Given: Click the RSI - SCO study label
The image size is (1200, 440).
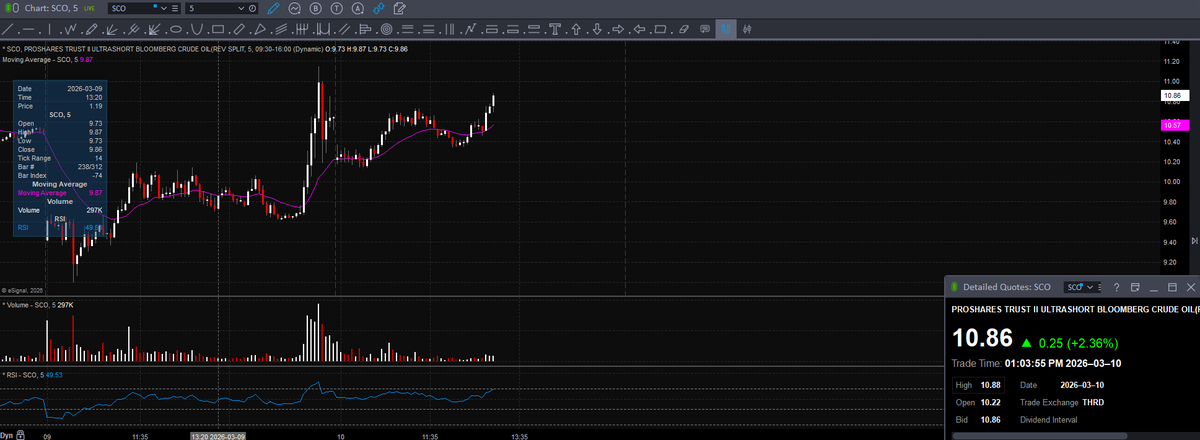Looking at the screenshot, I should pos(35,374).
